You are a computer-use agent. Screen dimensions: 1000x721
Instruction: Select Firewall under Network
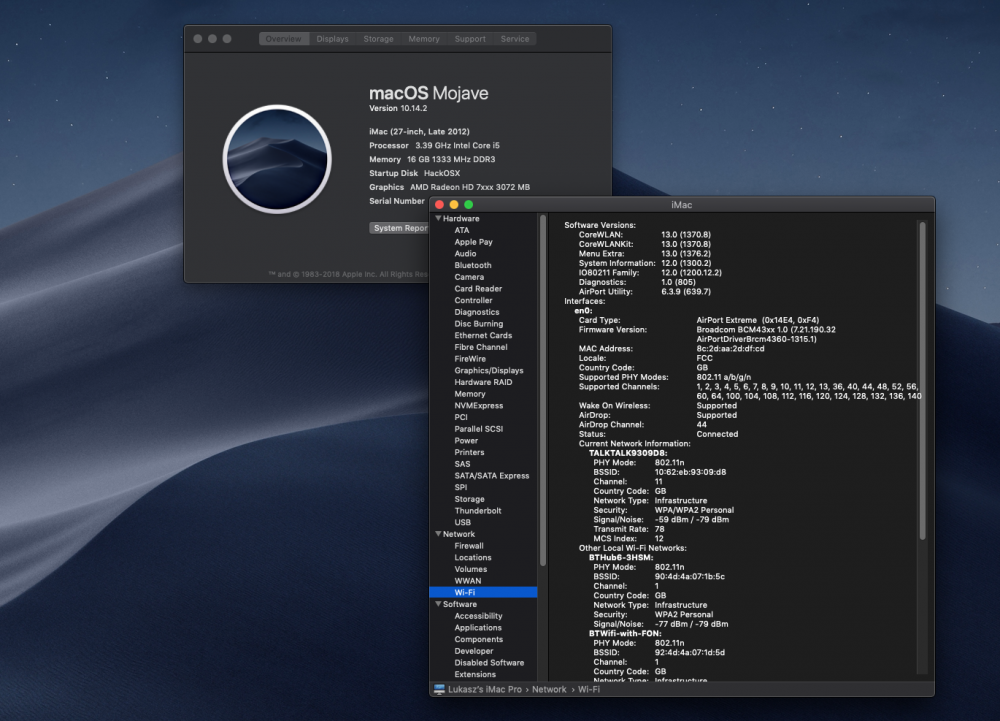(469, 546)
